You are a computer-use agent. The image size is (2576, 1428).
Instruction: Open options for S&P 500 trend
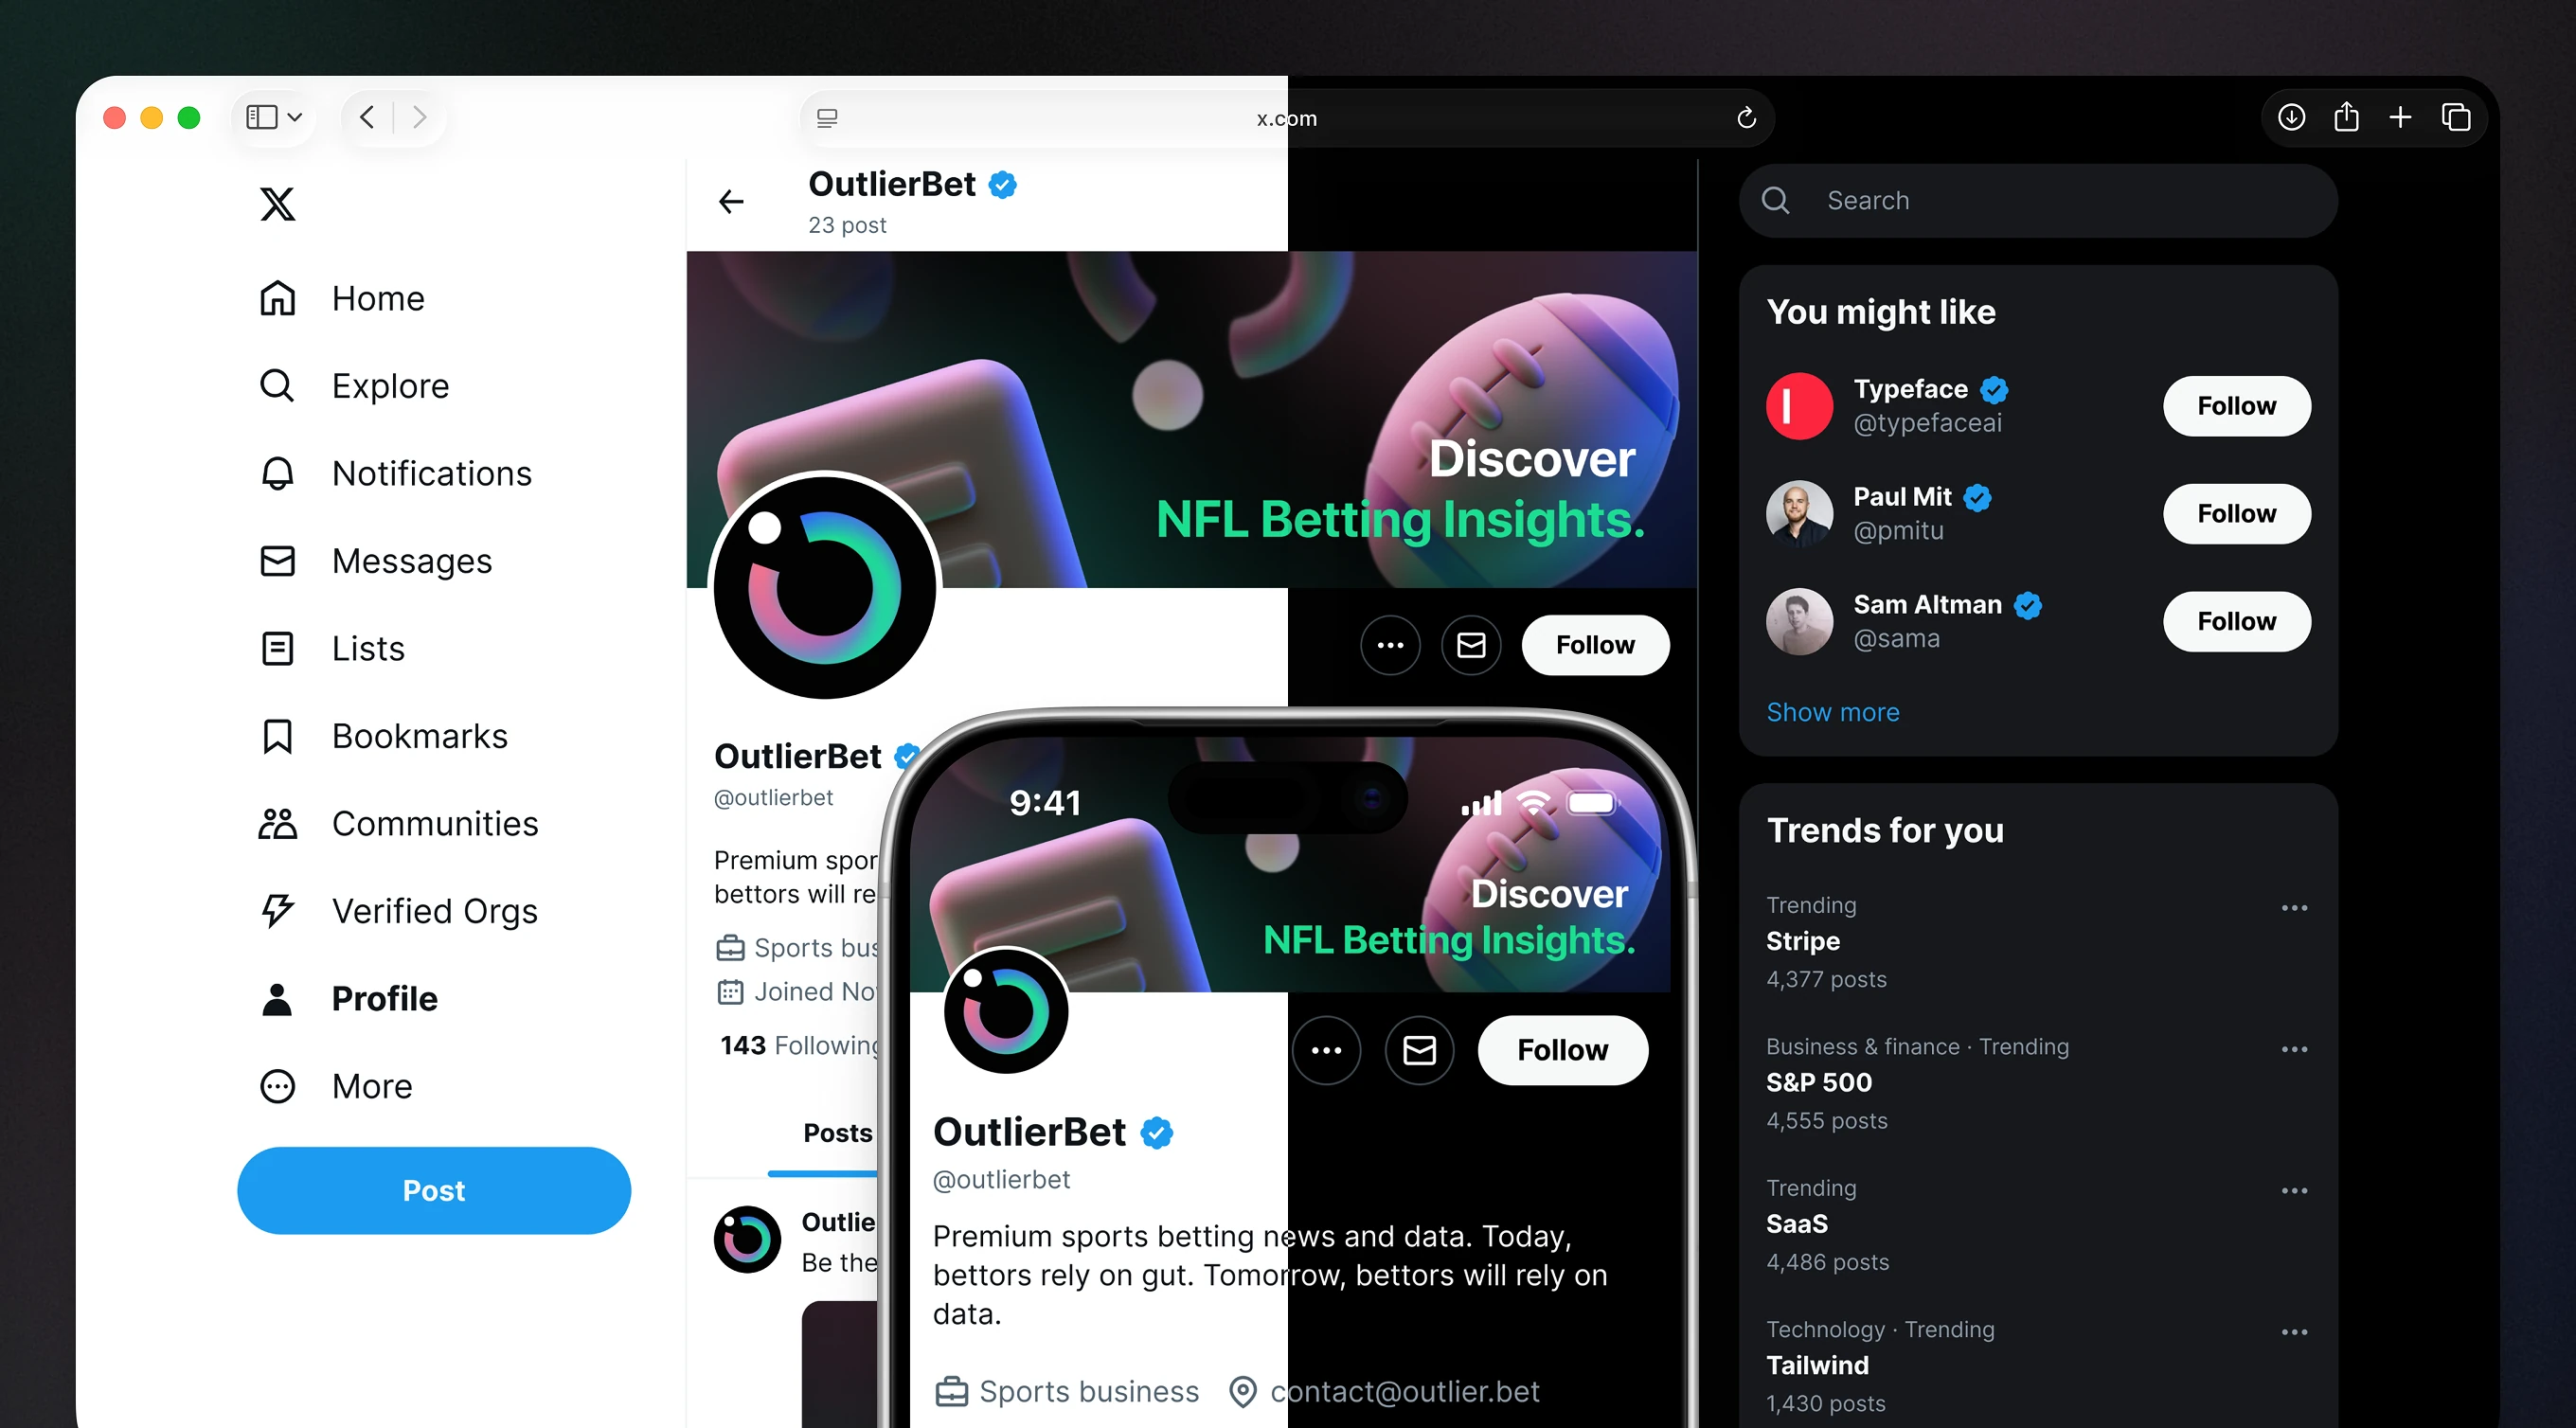coord(2294,1049)
